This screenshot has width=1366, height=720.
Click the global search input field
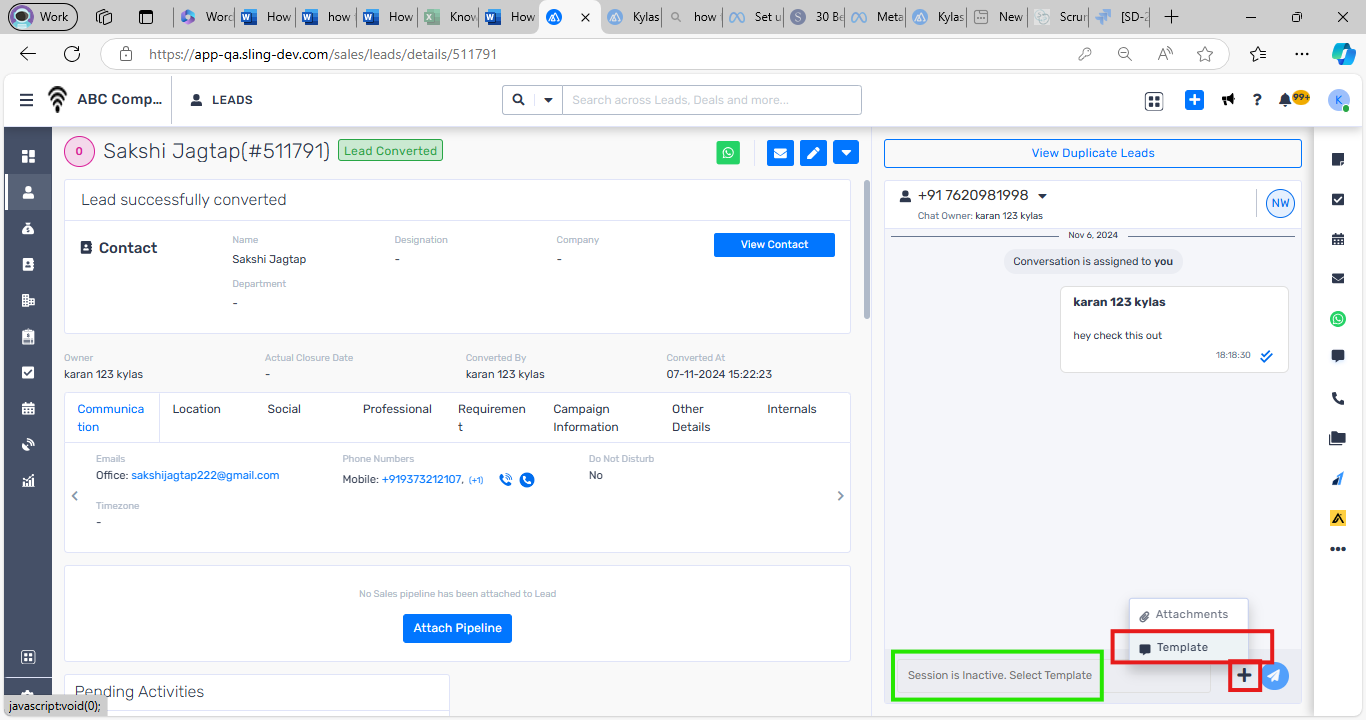click(711, 100)
